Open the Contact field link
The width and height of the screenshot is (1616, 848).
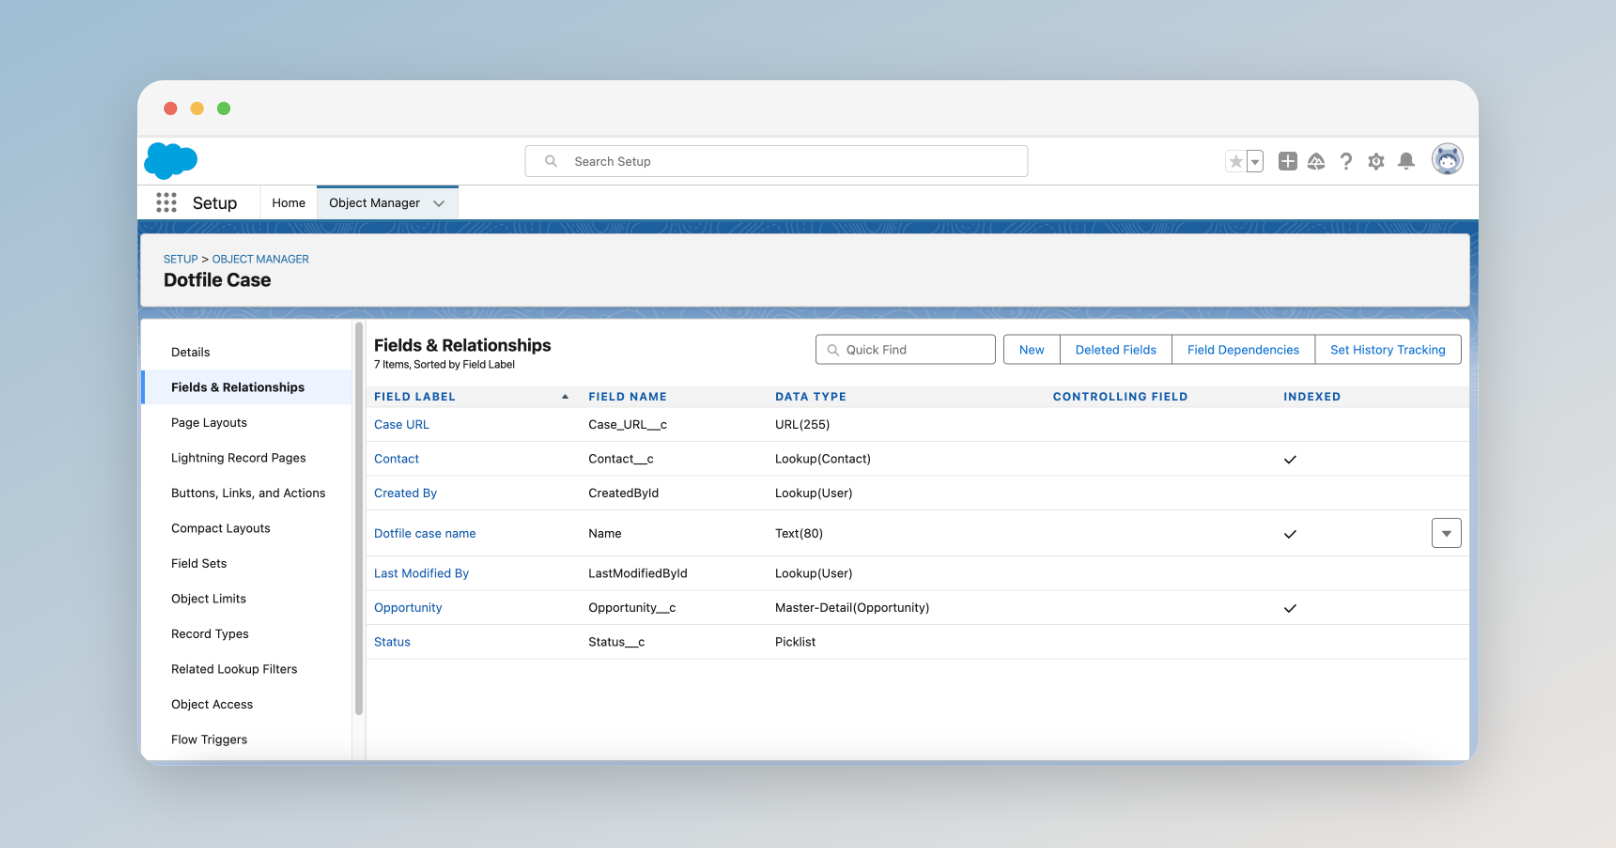click(396, 459)
